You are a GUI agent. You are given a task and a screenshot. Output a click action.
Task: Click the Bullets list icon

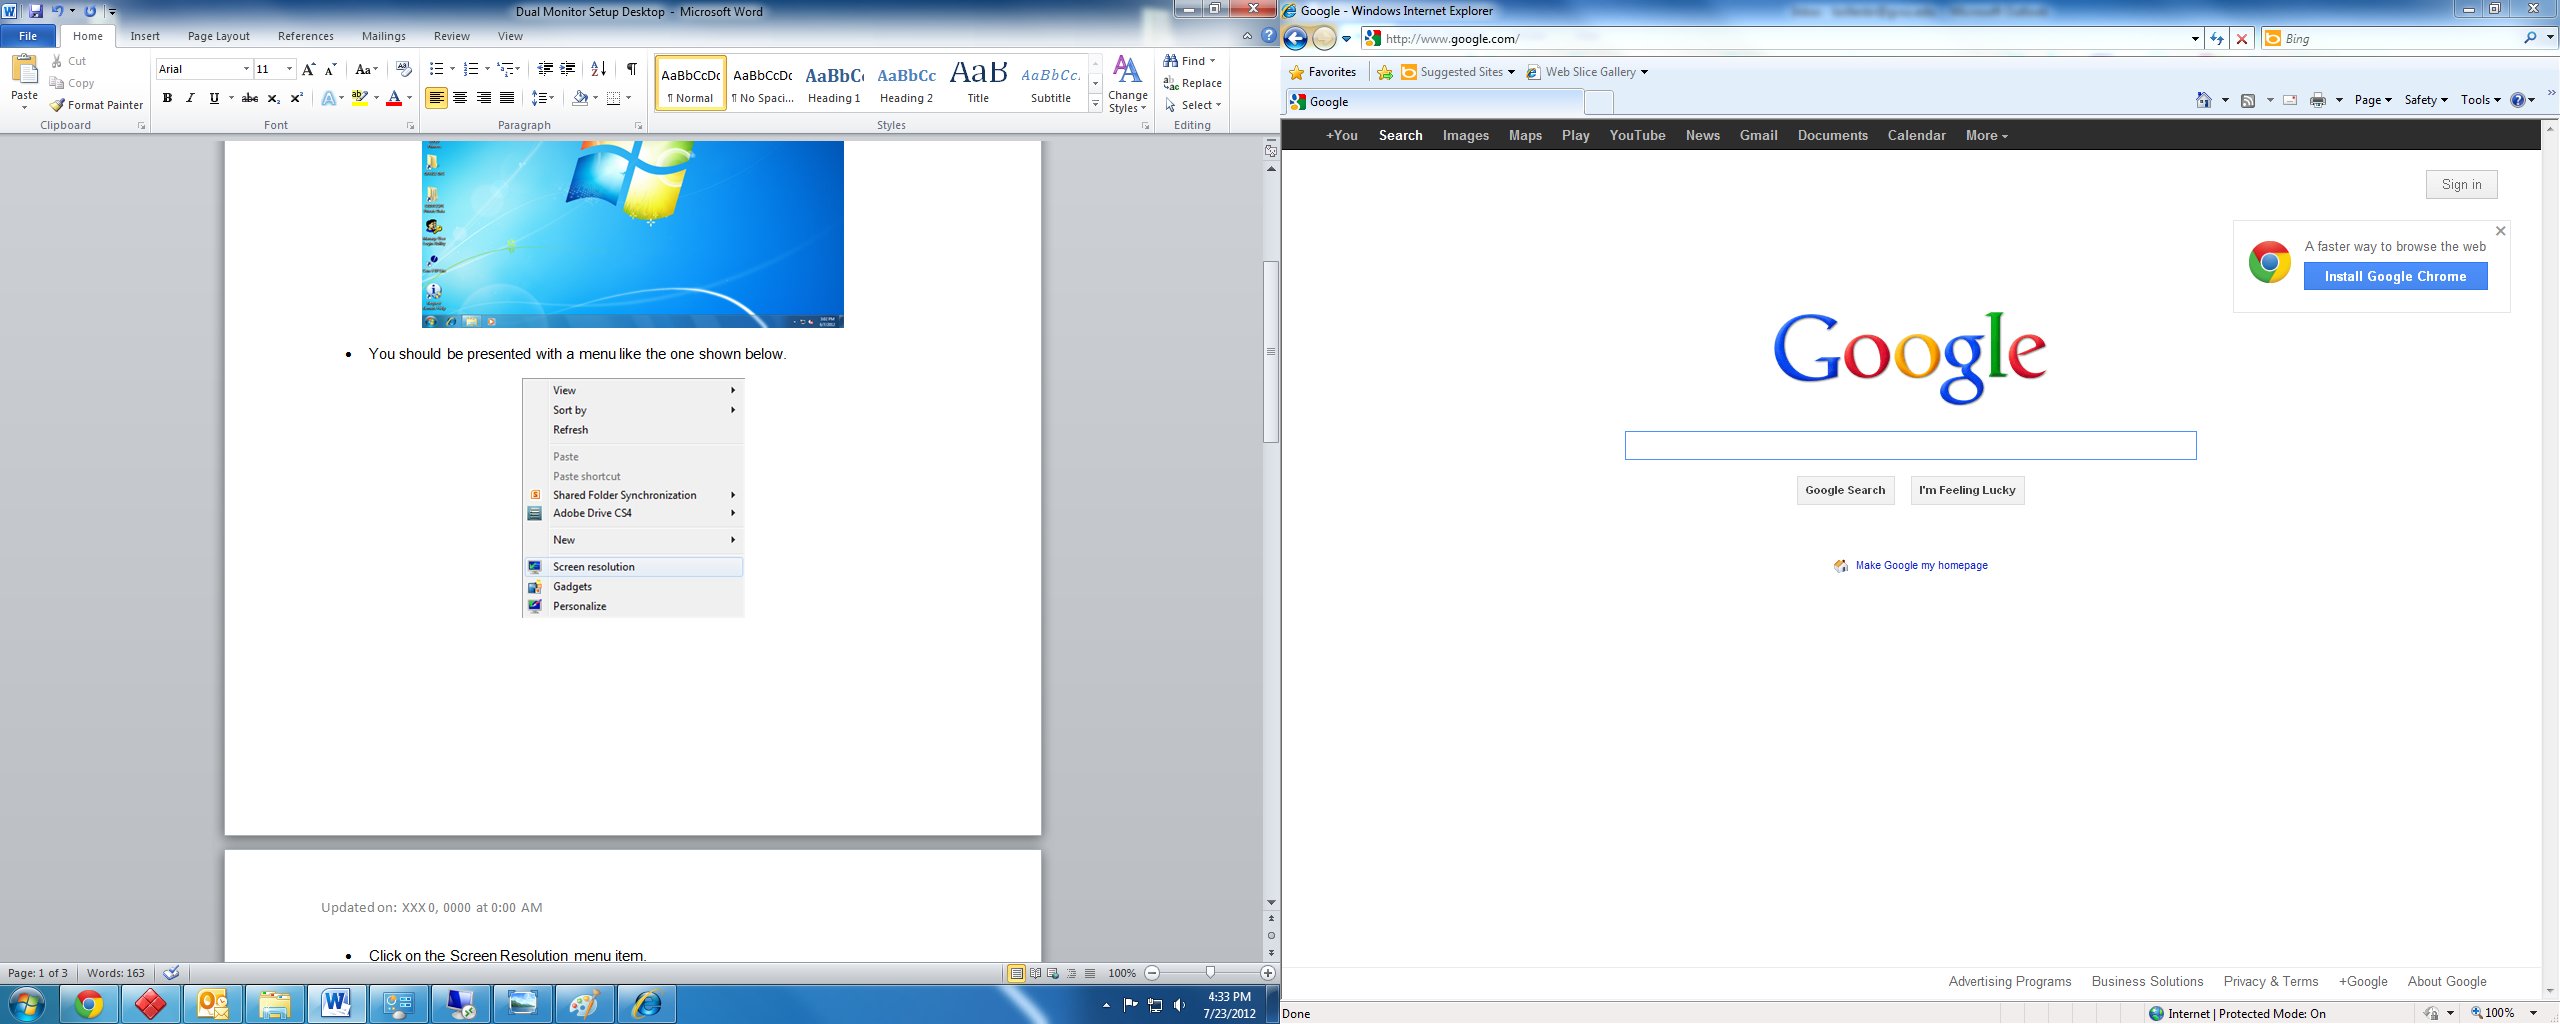pyautogui.click(x=436, y=69)
